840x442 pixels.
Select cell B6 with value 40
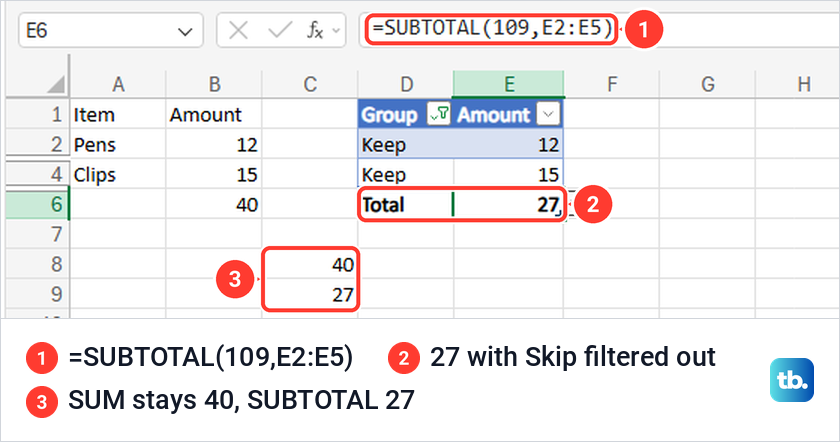point(214,204)
